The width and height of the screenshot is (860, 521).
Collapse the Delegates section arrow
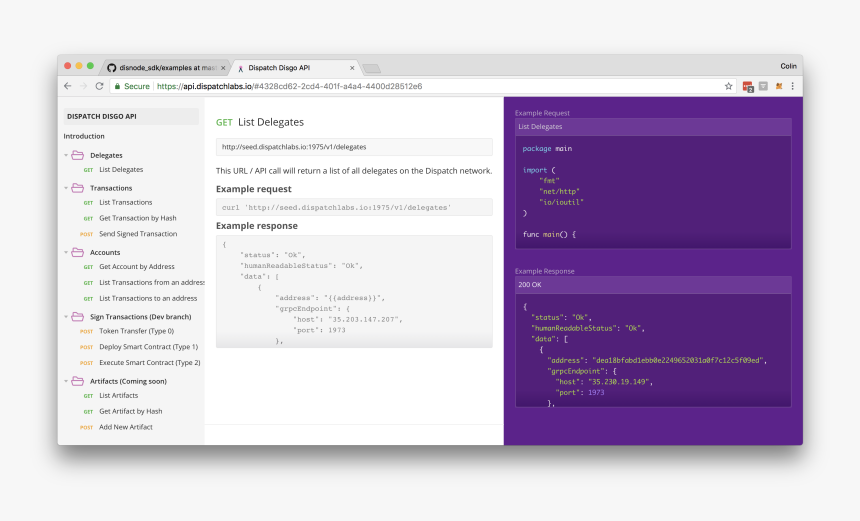click(x=66, y=155)
